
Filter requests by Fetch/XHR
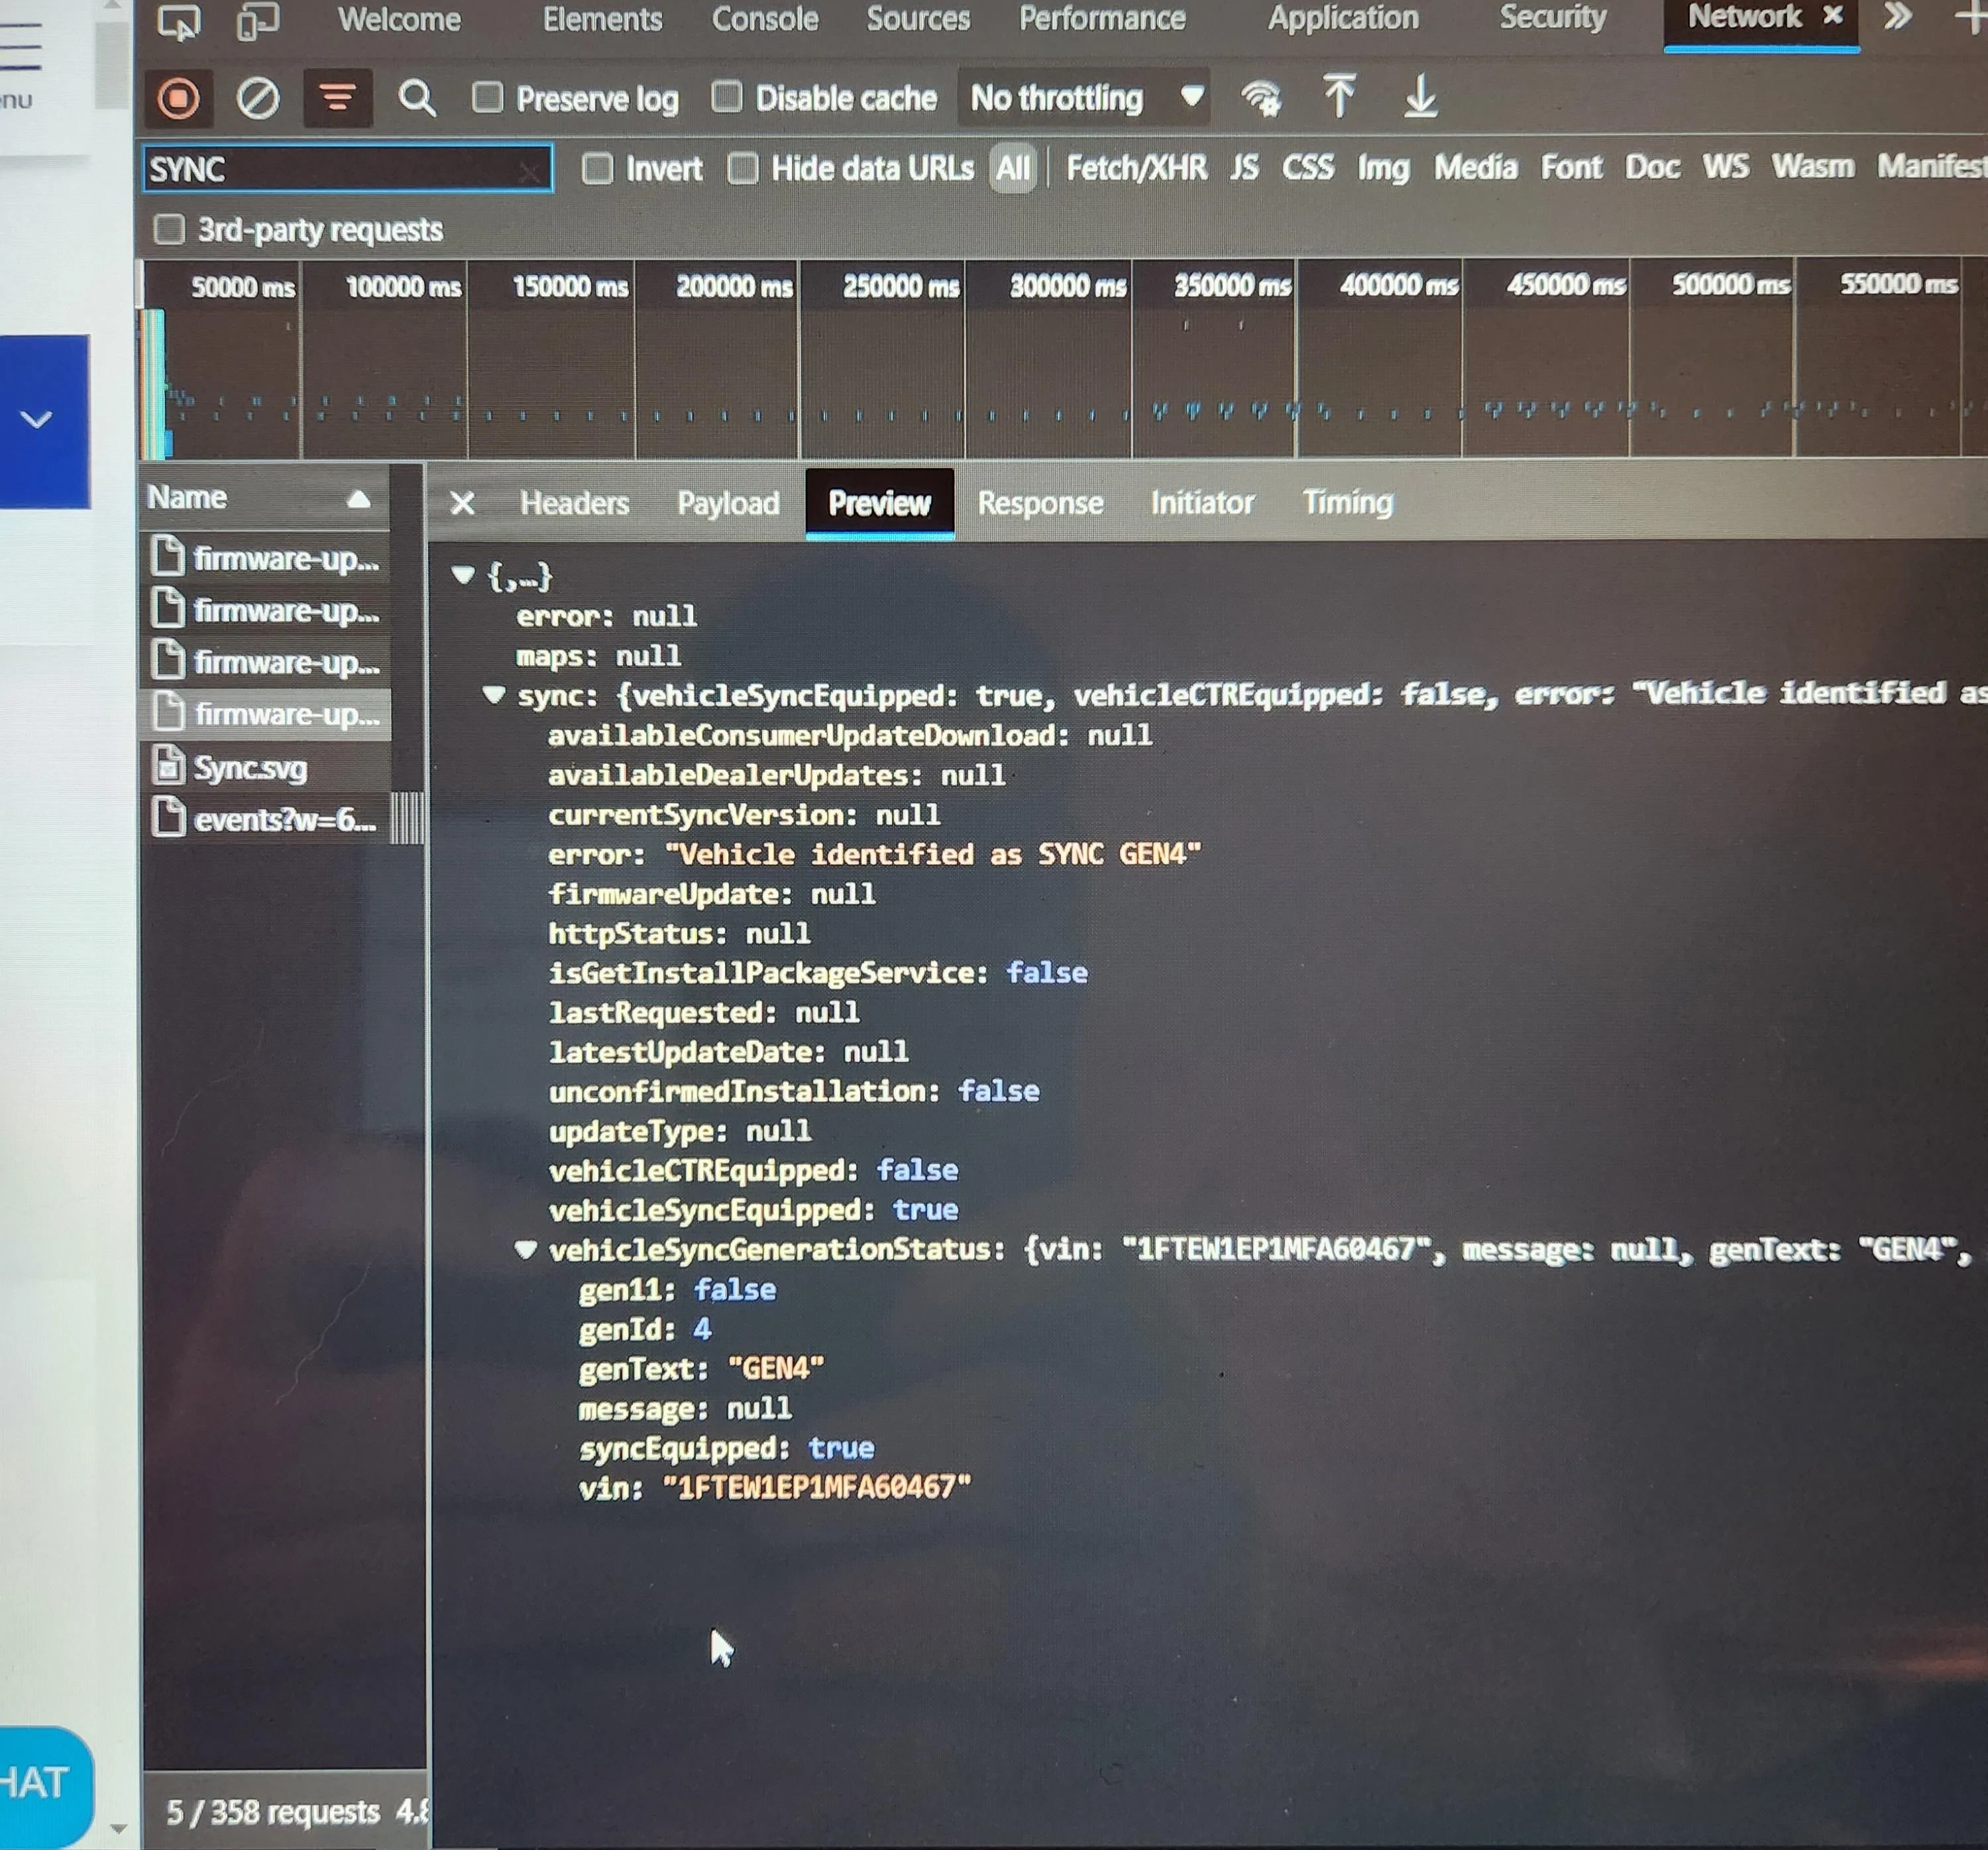click(1136, 167)
